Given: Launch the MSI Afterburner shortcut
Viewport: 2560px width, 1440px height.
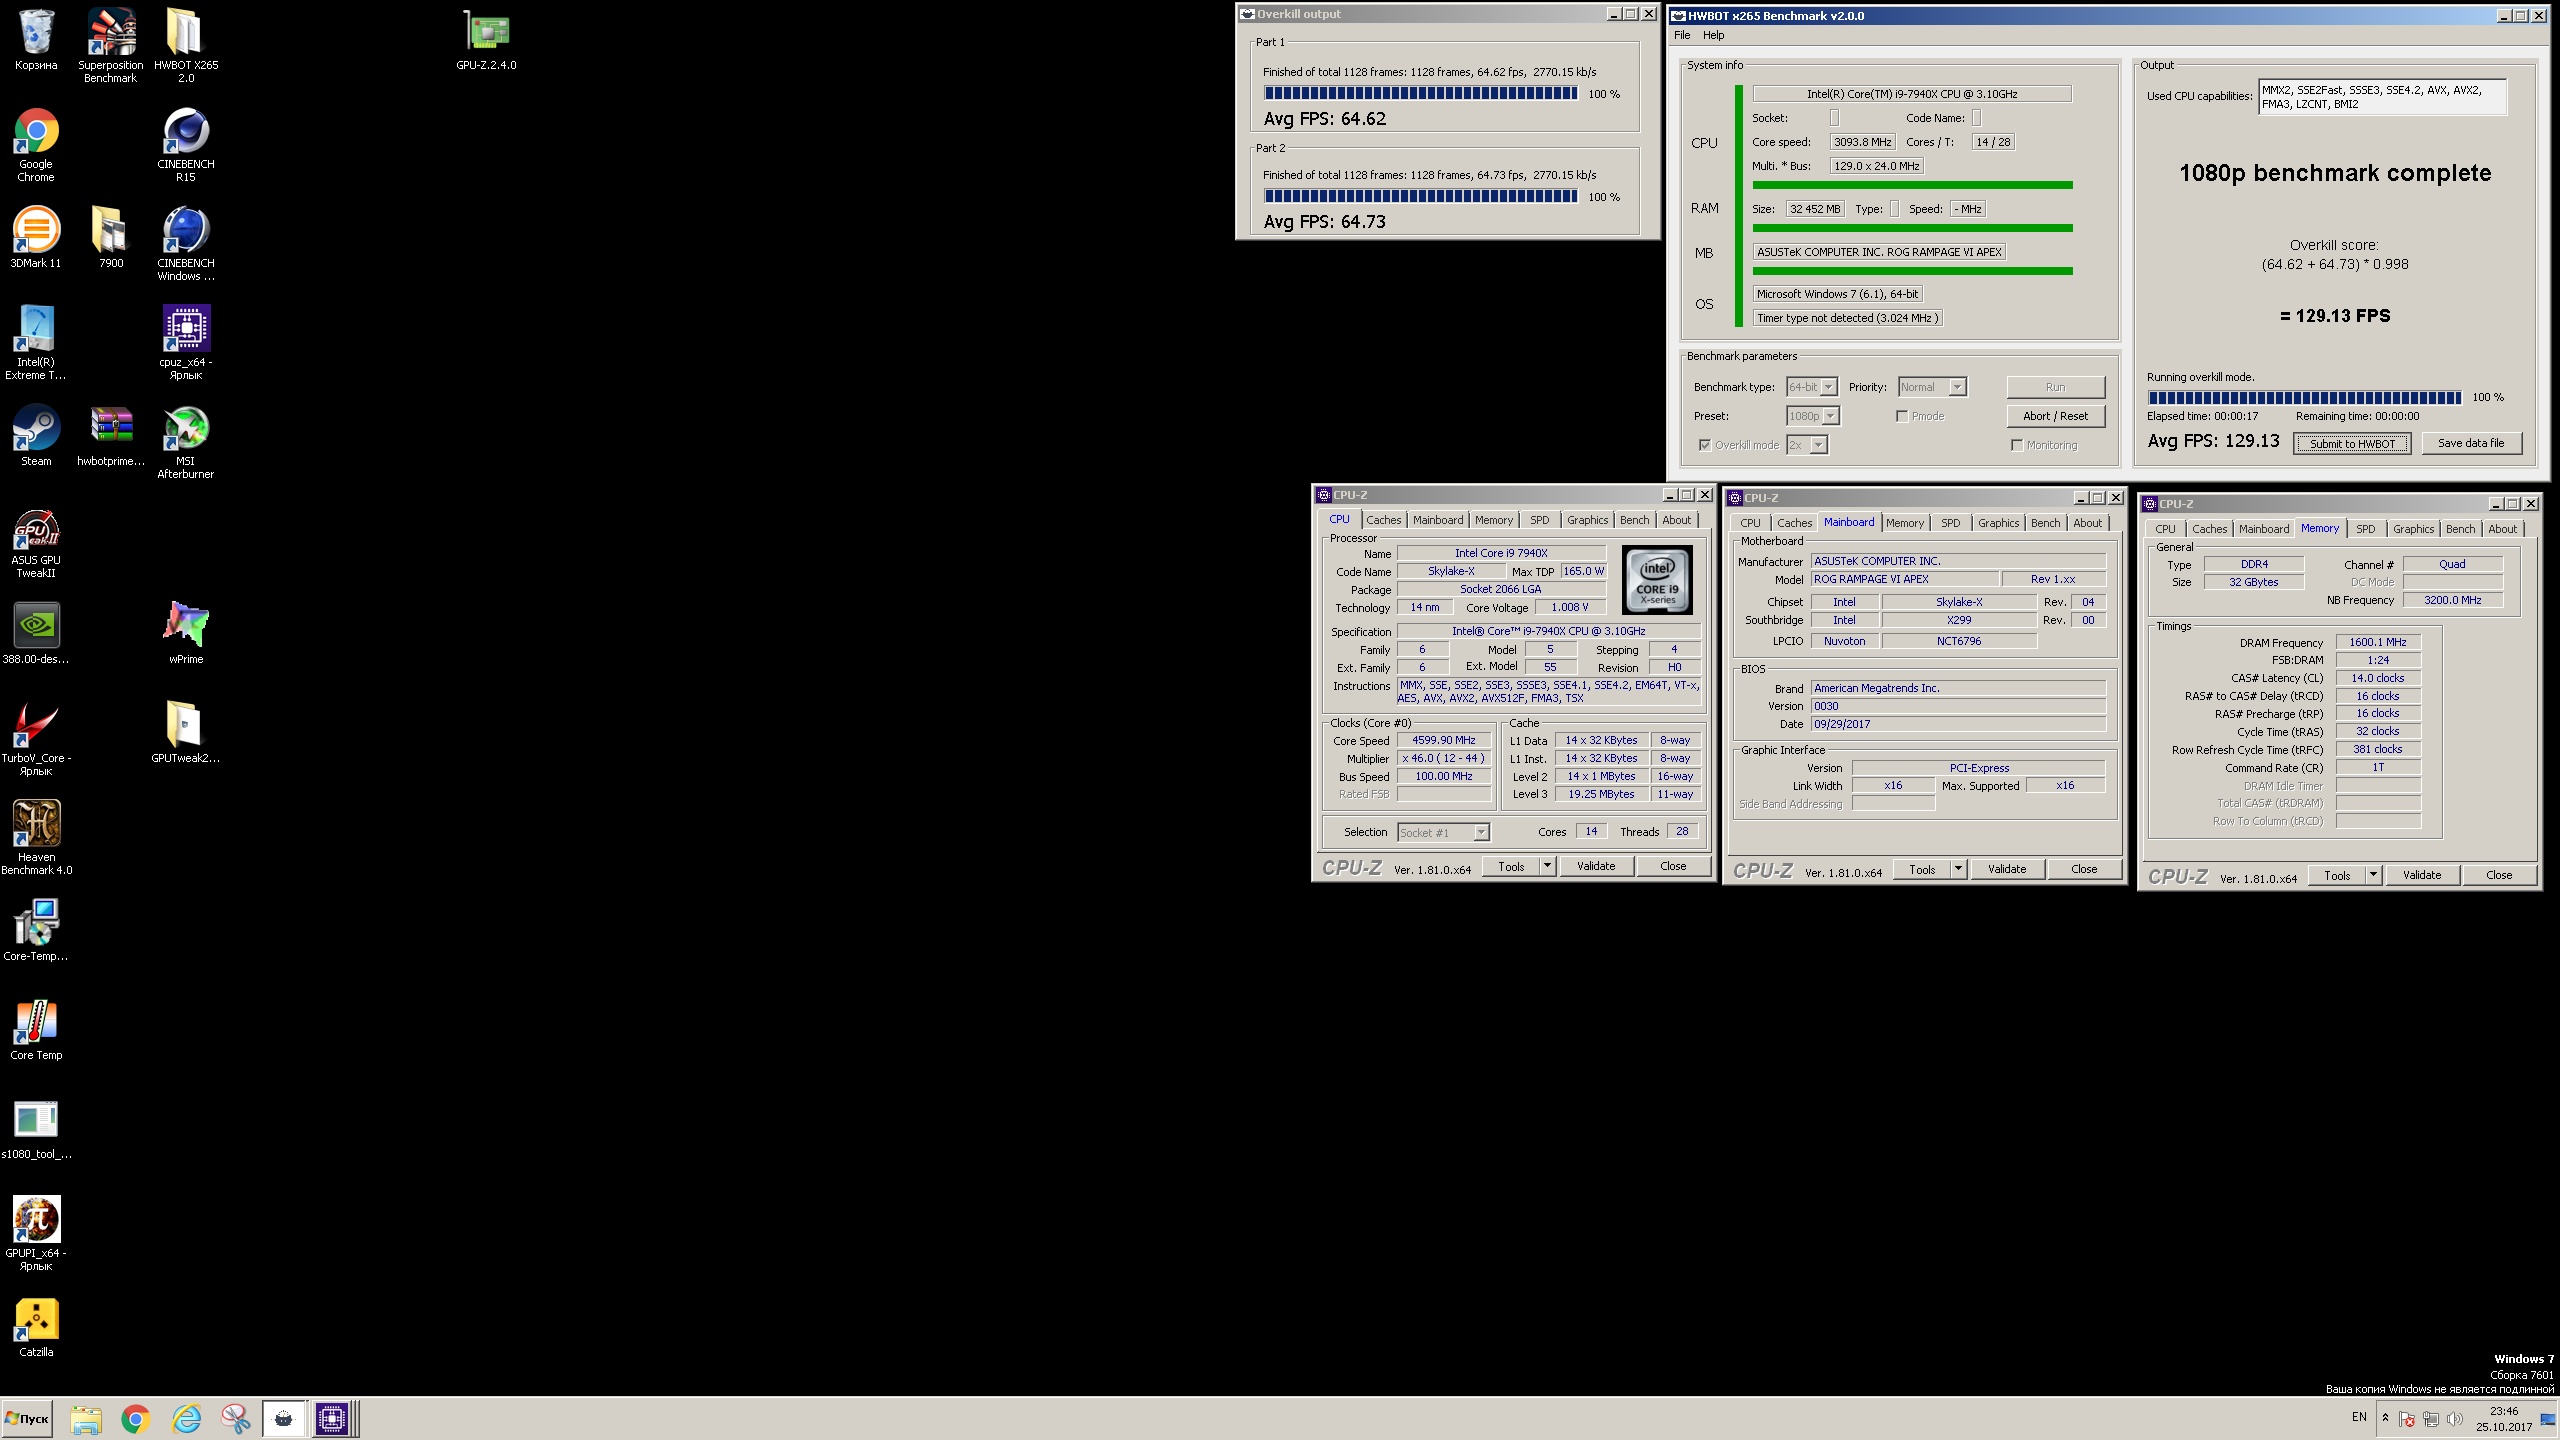Looking at the screenshot, I should [x=186, y=441].
